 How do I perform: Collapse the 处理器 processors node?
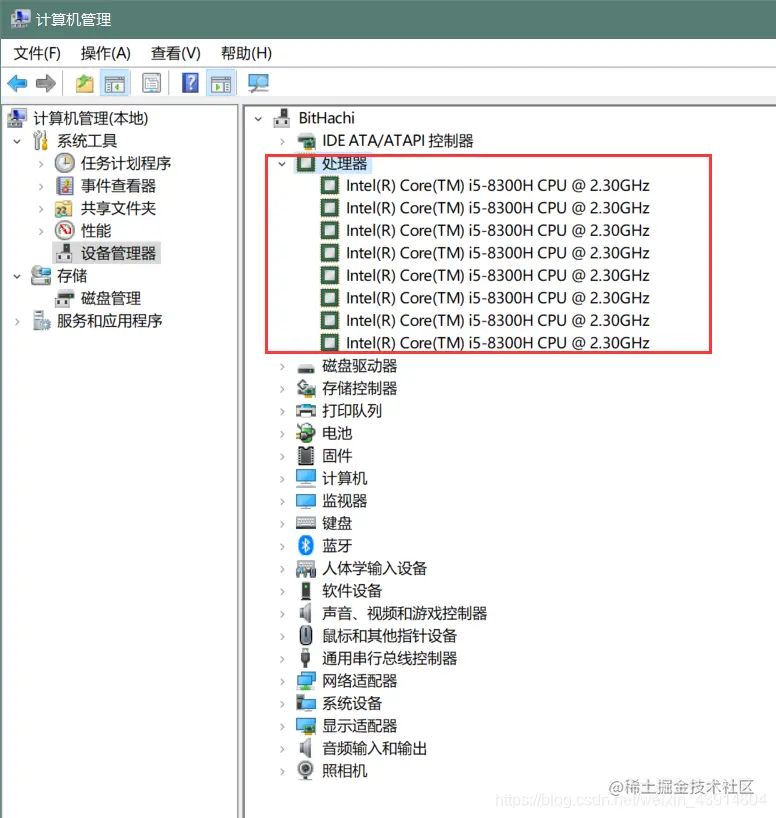click(282, 164)
